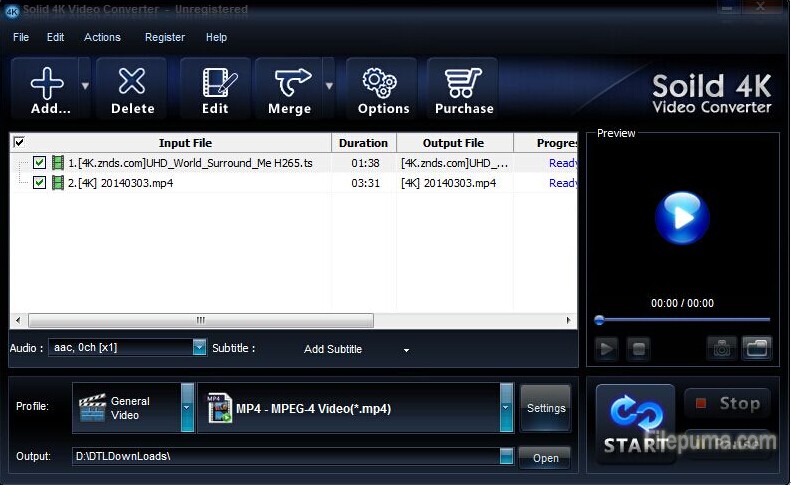Open the Edit video tool
Viewport: 791px width, 485px height.
(216, 89)
